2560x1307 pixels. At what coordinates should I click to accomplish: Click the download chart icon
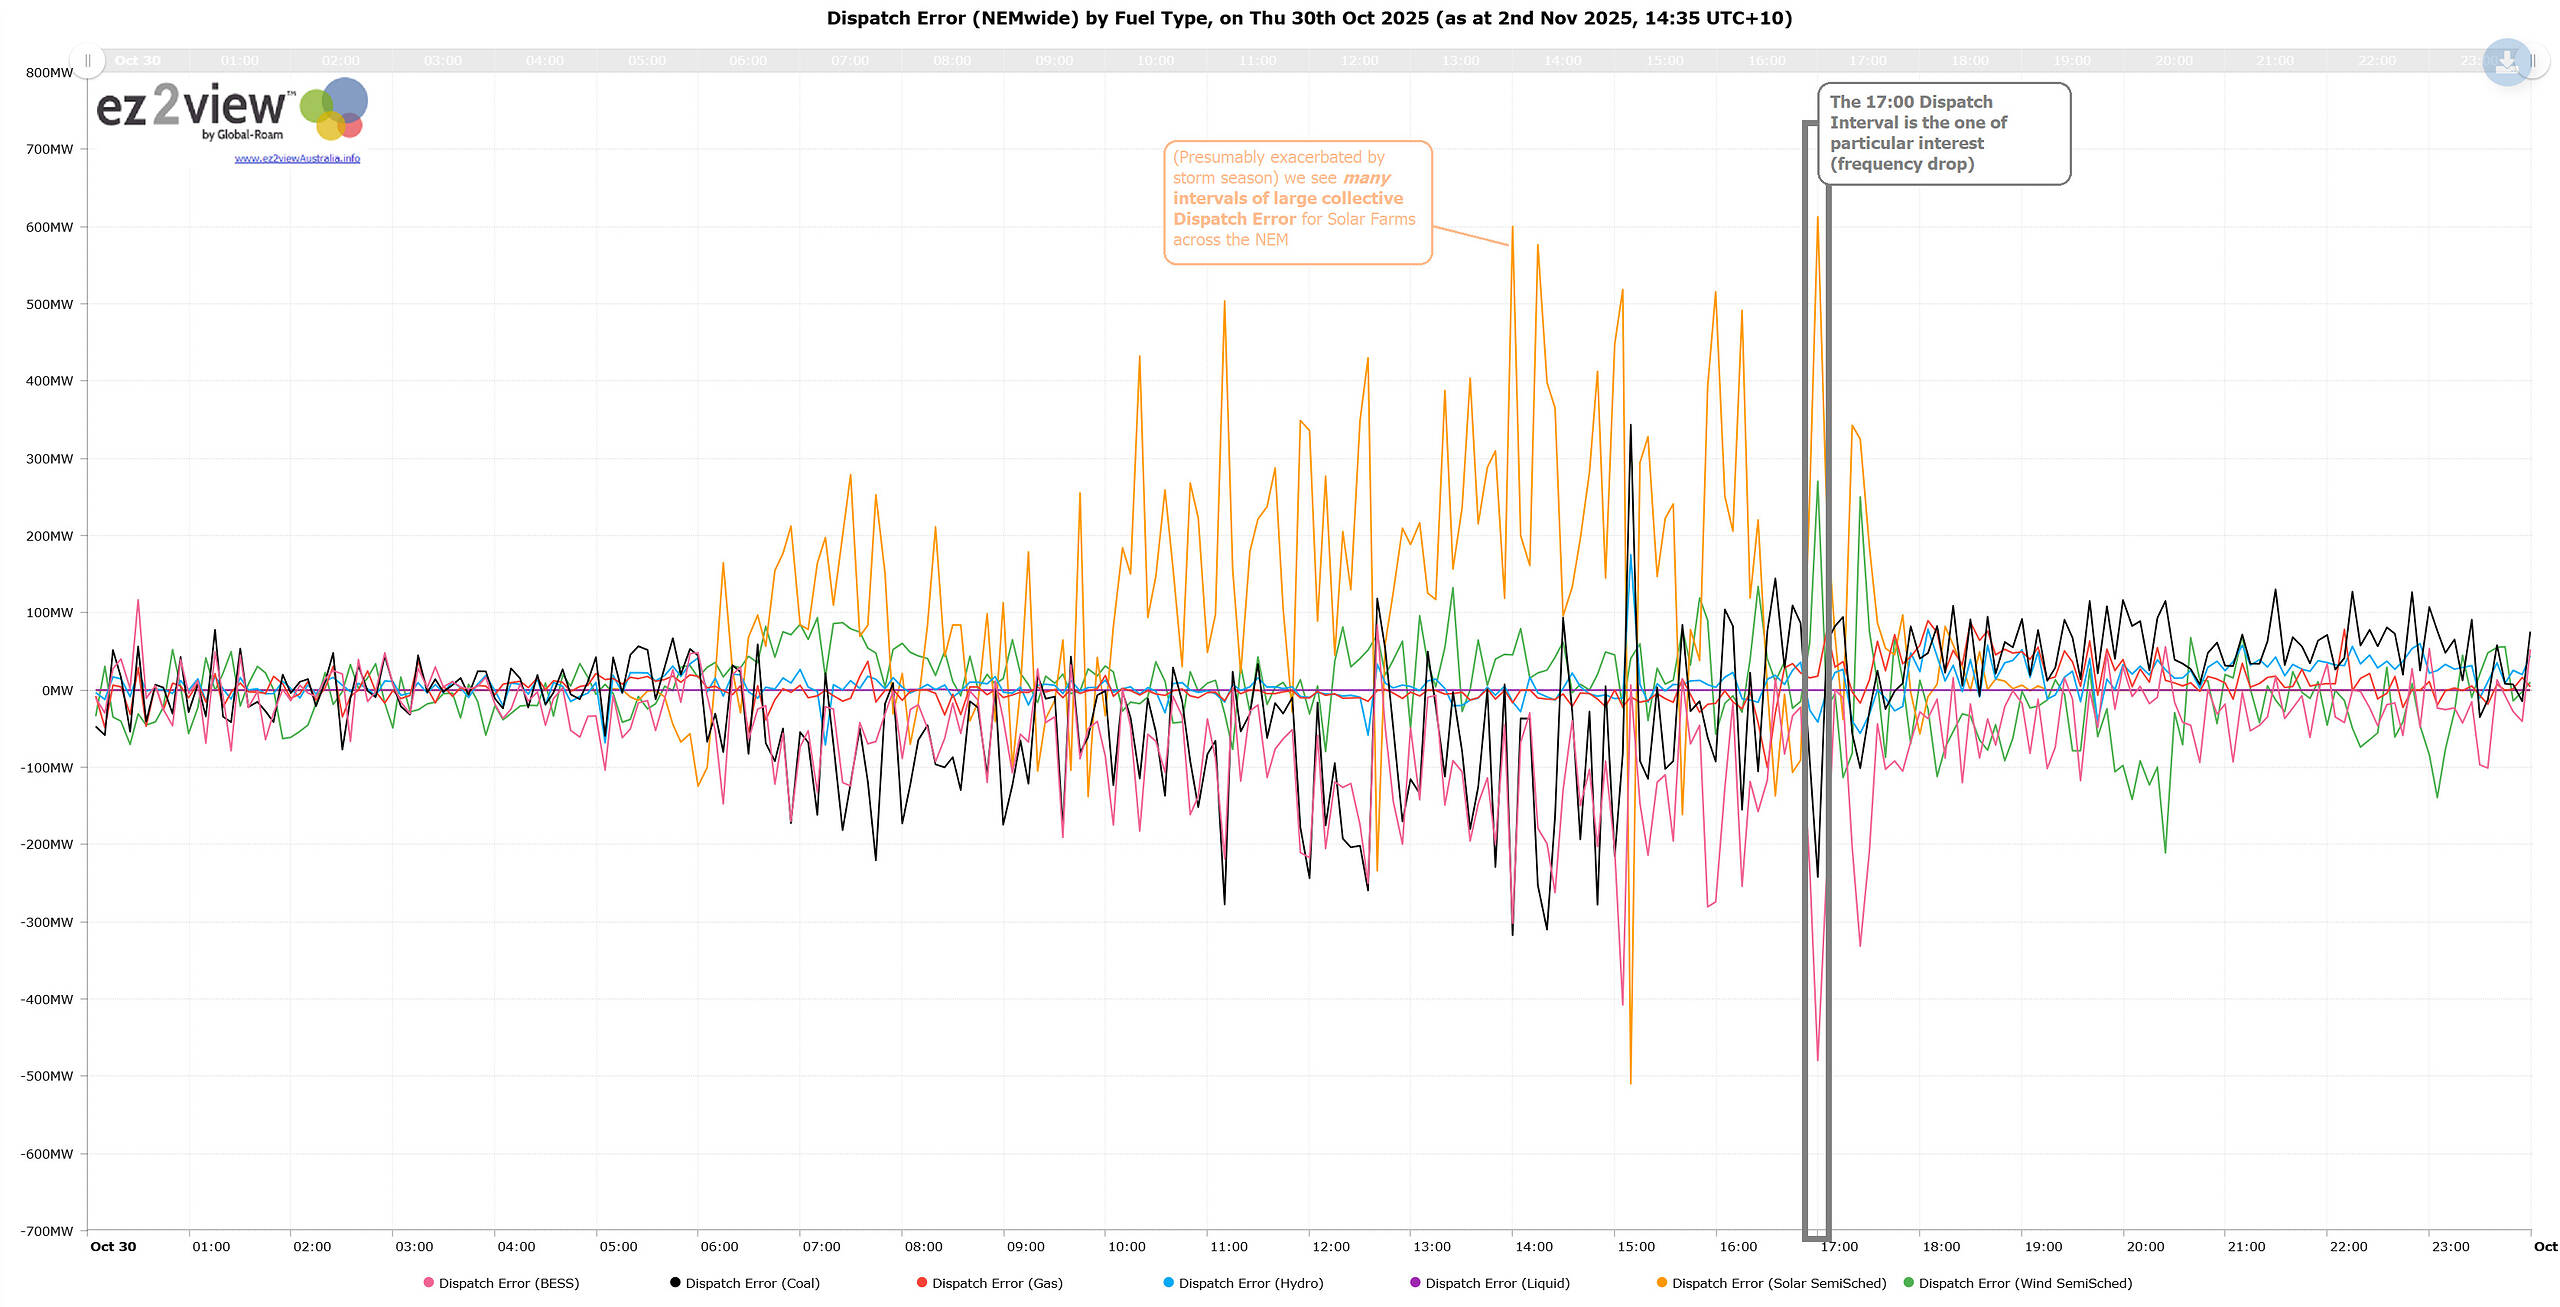[2506, 62]
